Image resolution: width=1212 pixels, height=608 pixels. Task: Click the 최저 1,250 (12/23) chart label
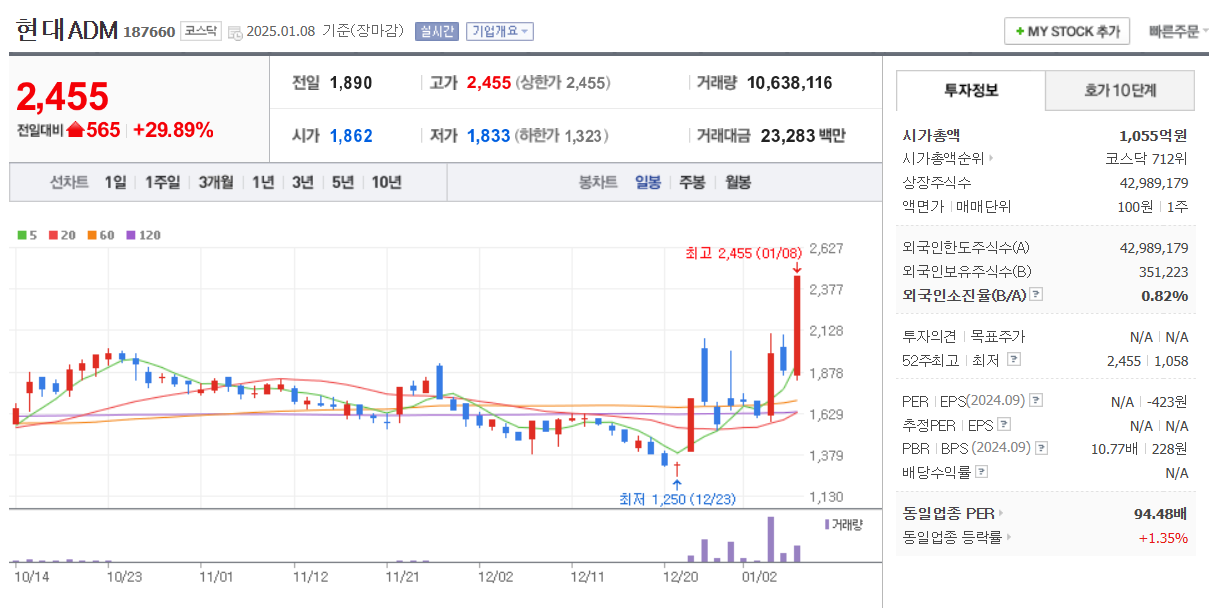coord(677,499)
